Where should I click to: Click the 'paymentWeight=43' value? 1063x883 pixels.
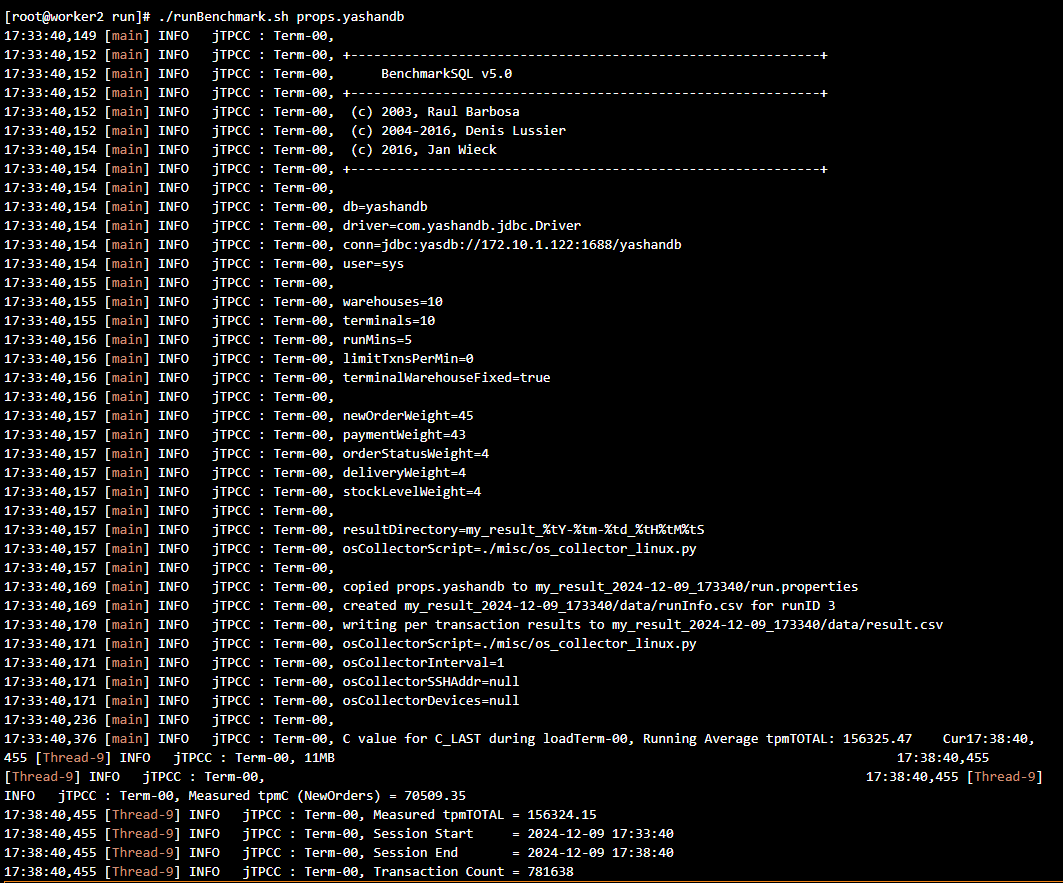coord(404,434)
